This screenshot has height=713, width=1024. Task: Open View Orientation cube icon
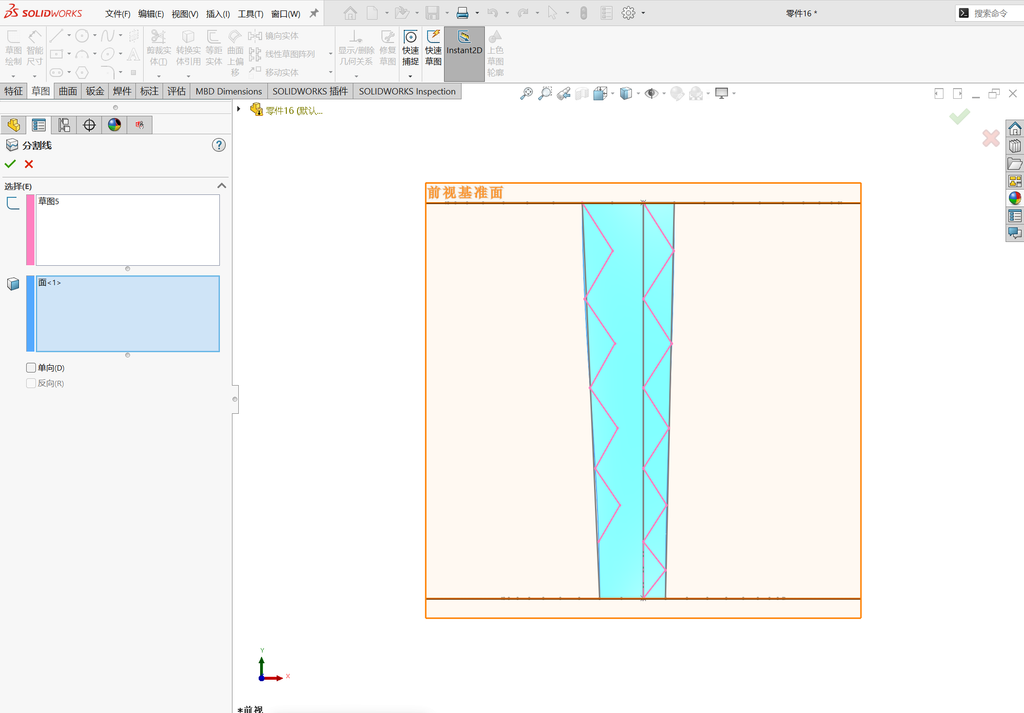tap(601, 93)
